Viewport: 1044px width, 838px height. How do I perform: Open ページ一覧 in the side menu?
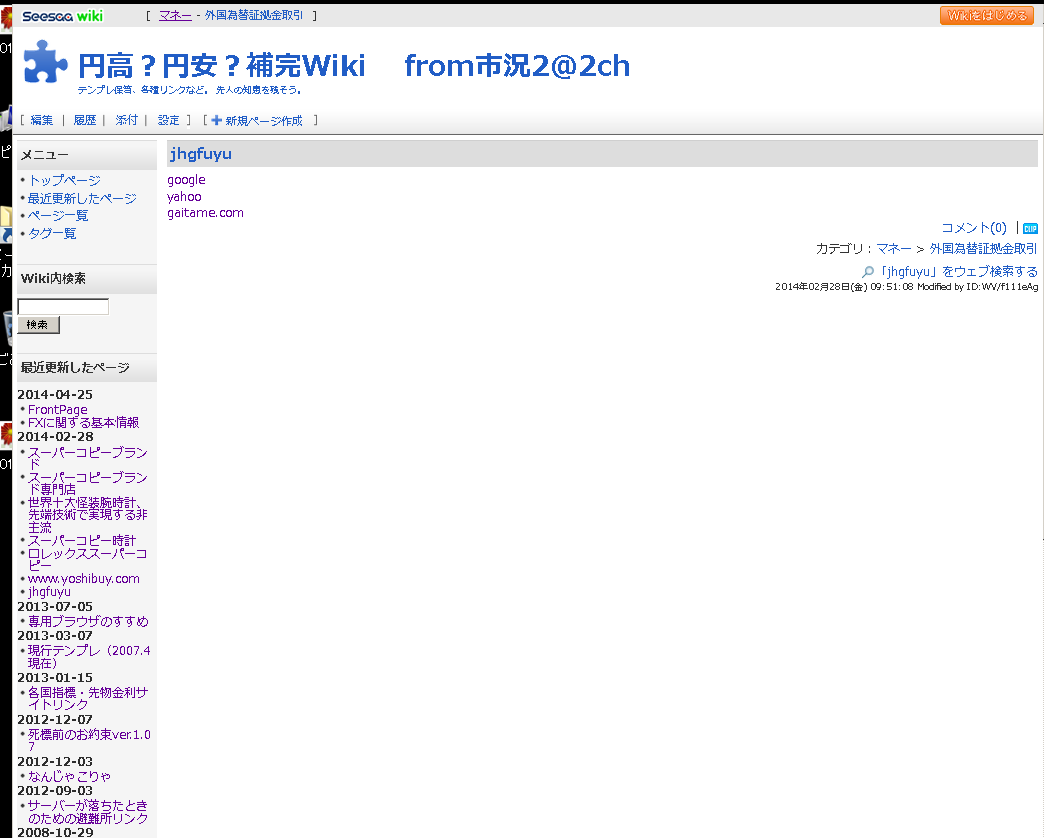pos(58,216)
